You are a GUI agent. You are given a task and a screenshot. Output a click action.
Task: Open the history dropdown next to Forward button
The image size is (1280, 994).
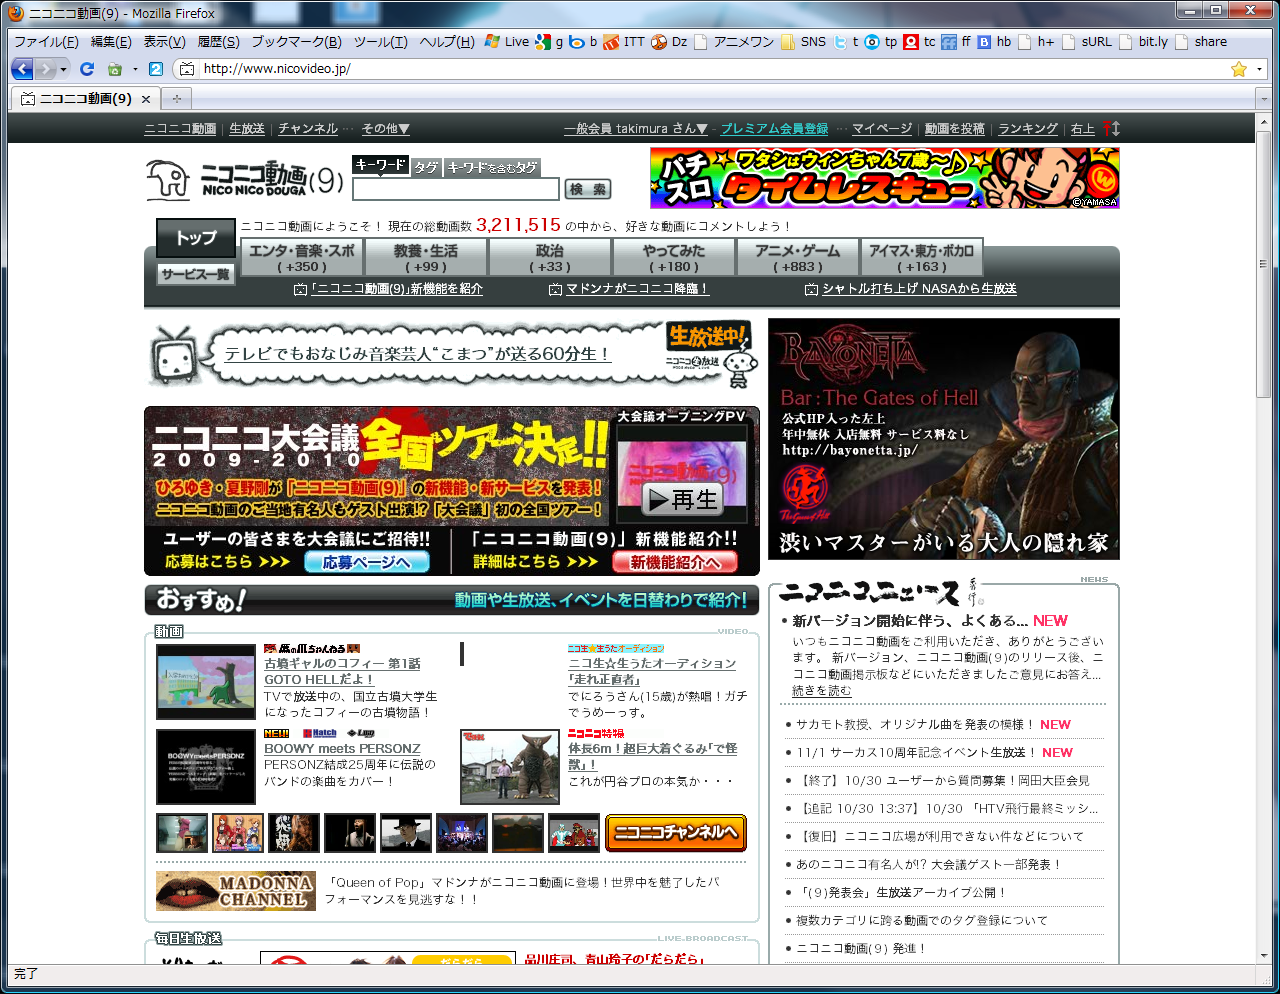(63, 69)
